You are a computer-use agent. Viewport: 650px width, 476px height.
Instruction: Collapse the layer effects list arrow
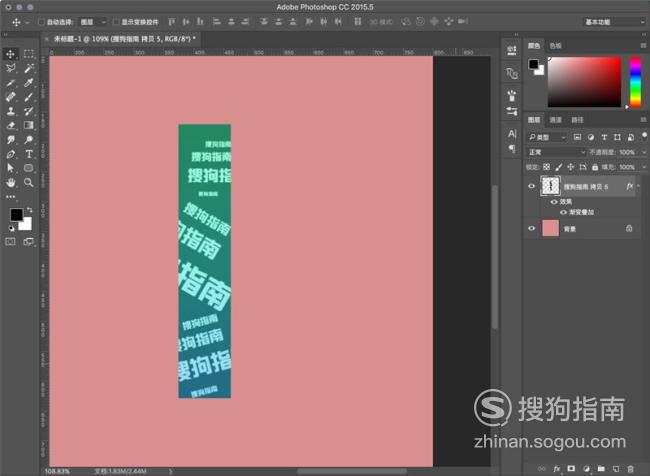pos(639,186)
